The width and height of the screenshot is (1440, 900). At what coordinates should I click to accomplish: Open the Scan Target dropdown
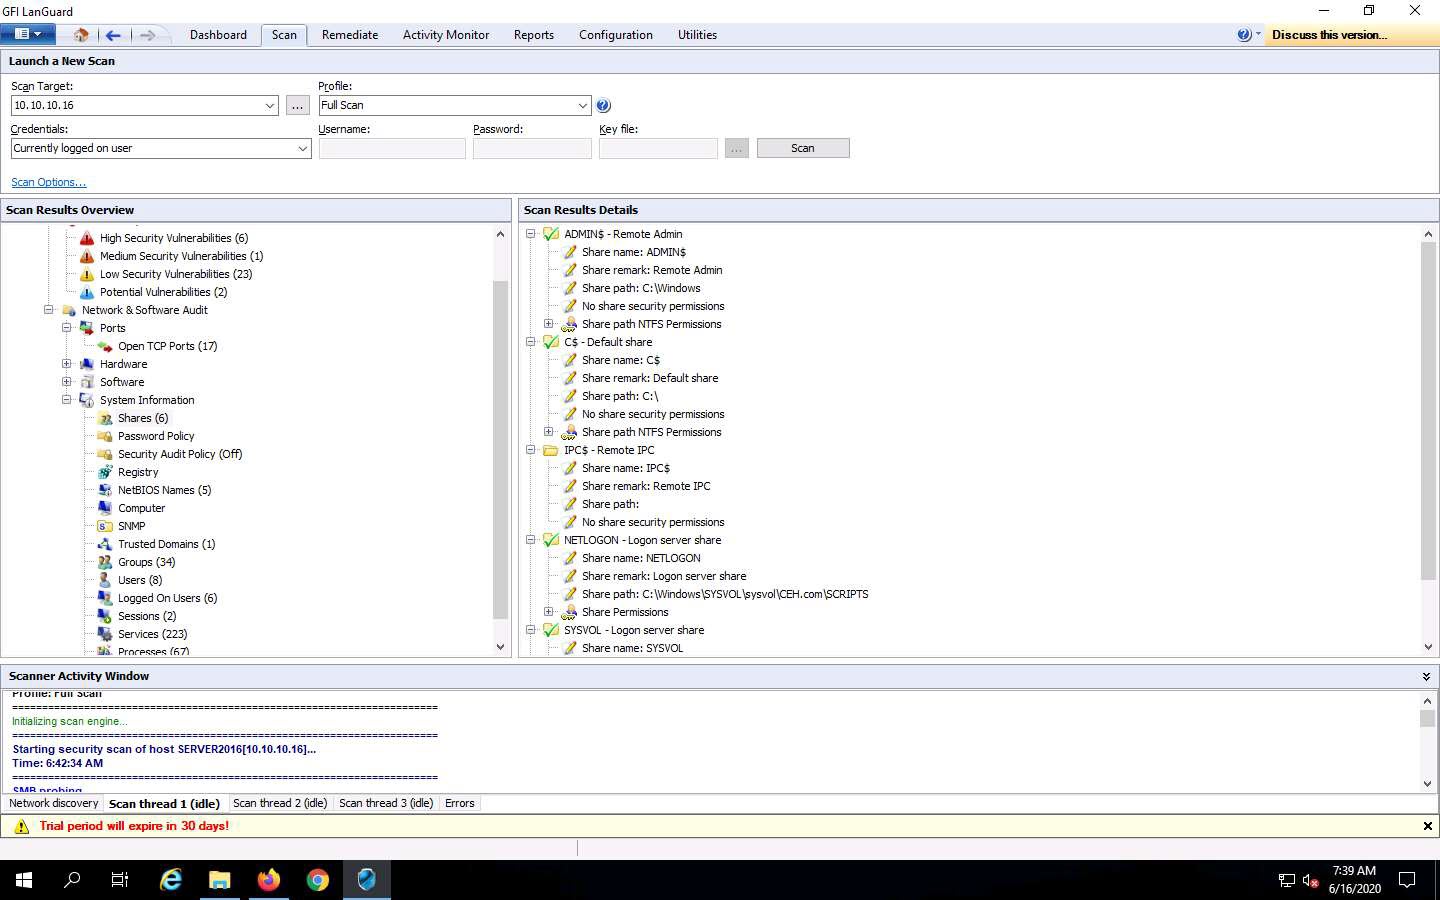270,105
